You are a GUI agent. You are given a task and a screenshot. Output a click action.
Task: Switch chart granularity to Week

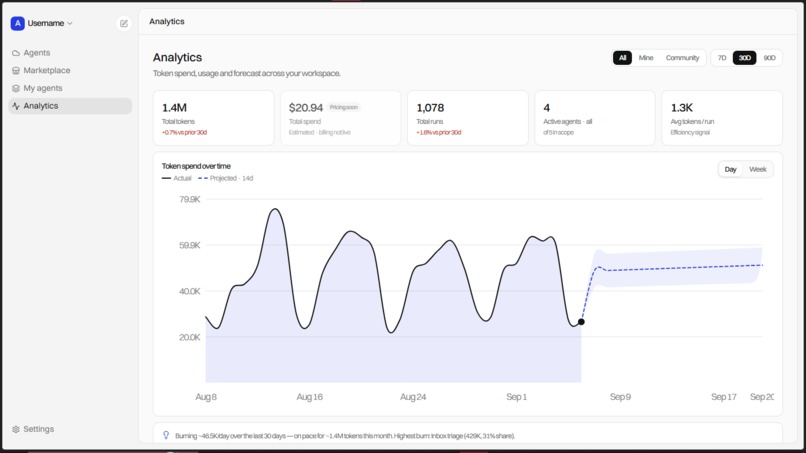pyautogui.click(x=758, y=169)
